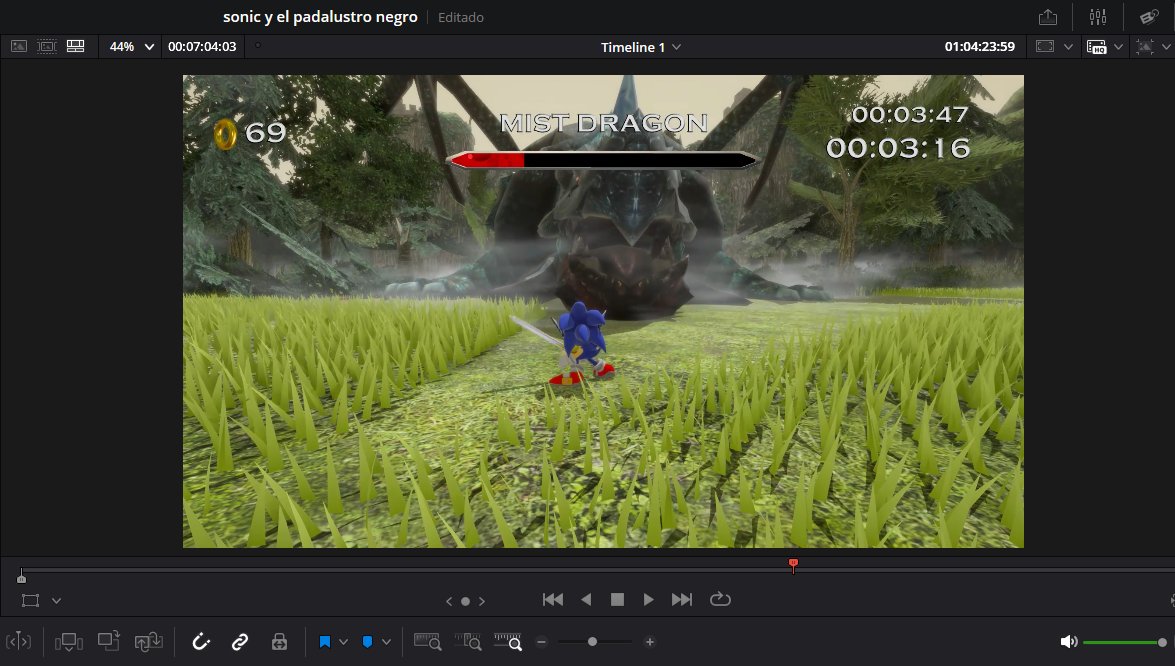
Task: Click the Inspector icon top right
Action: pos(1148,16)
